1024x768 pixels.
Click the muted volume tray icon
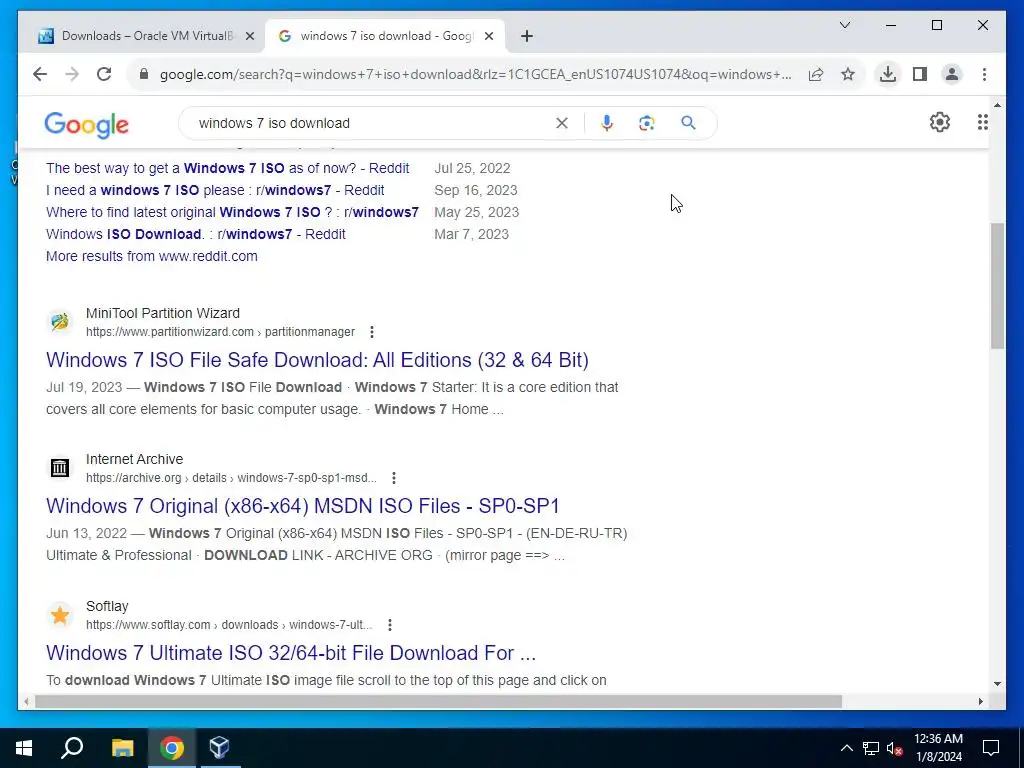(895, 748)
